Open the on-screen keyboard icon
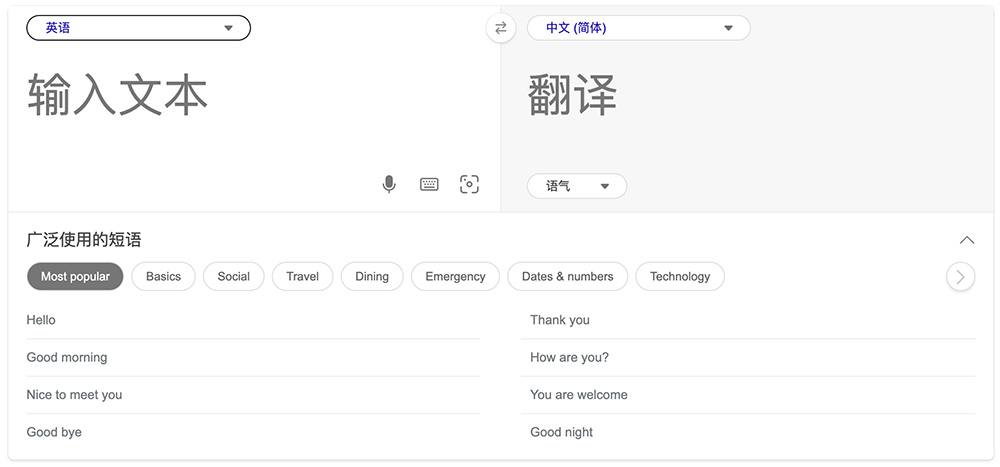Viewport: 1000px width, 467px height. [429, 184]
